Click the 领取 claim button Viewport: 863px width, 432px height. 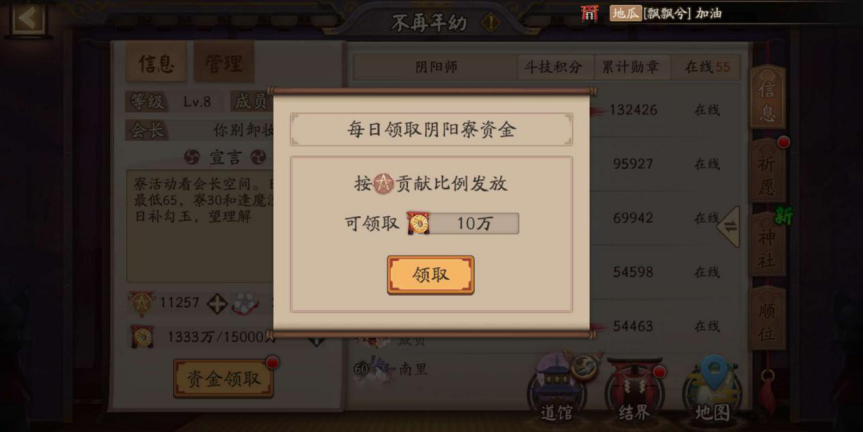click(430, 275)
